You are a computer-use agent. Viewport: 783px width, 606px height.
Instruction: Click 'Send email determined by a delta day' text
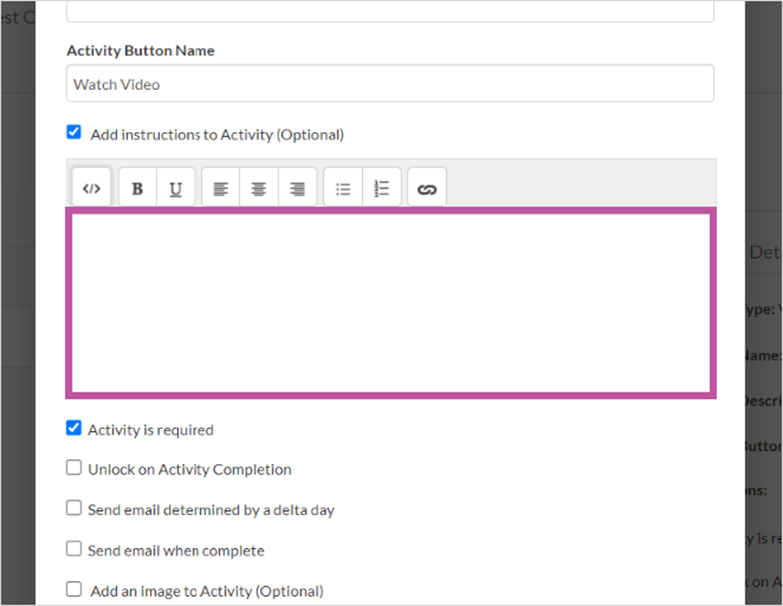[211, 510]
